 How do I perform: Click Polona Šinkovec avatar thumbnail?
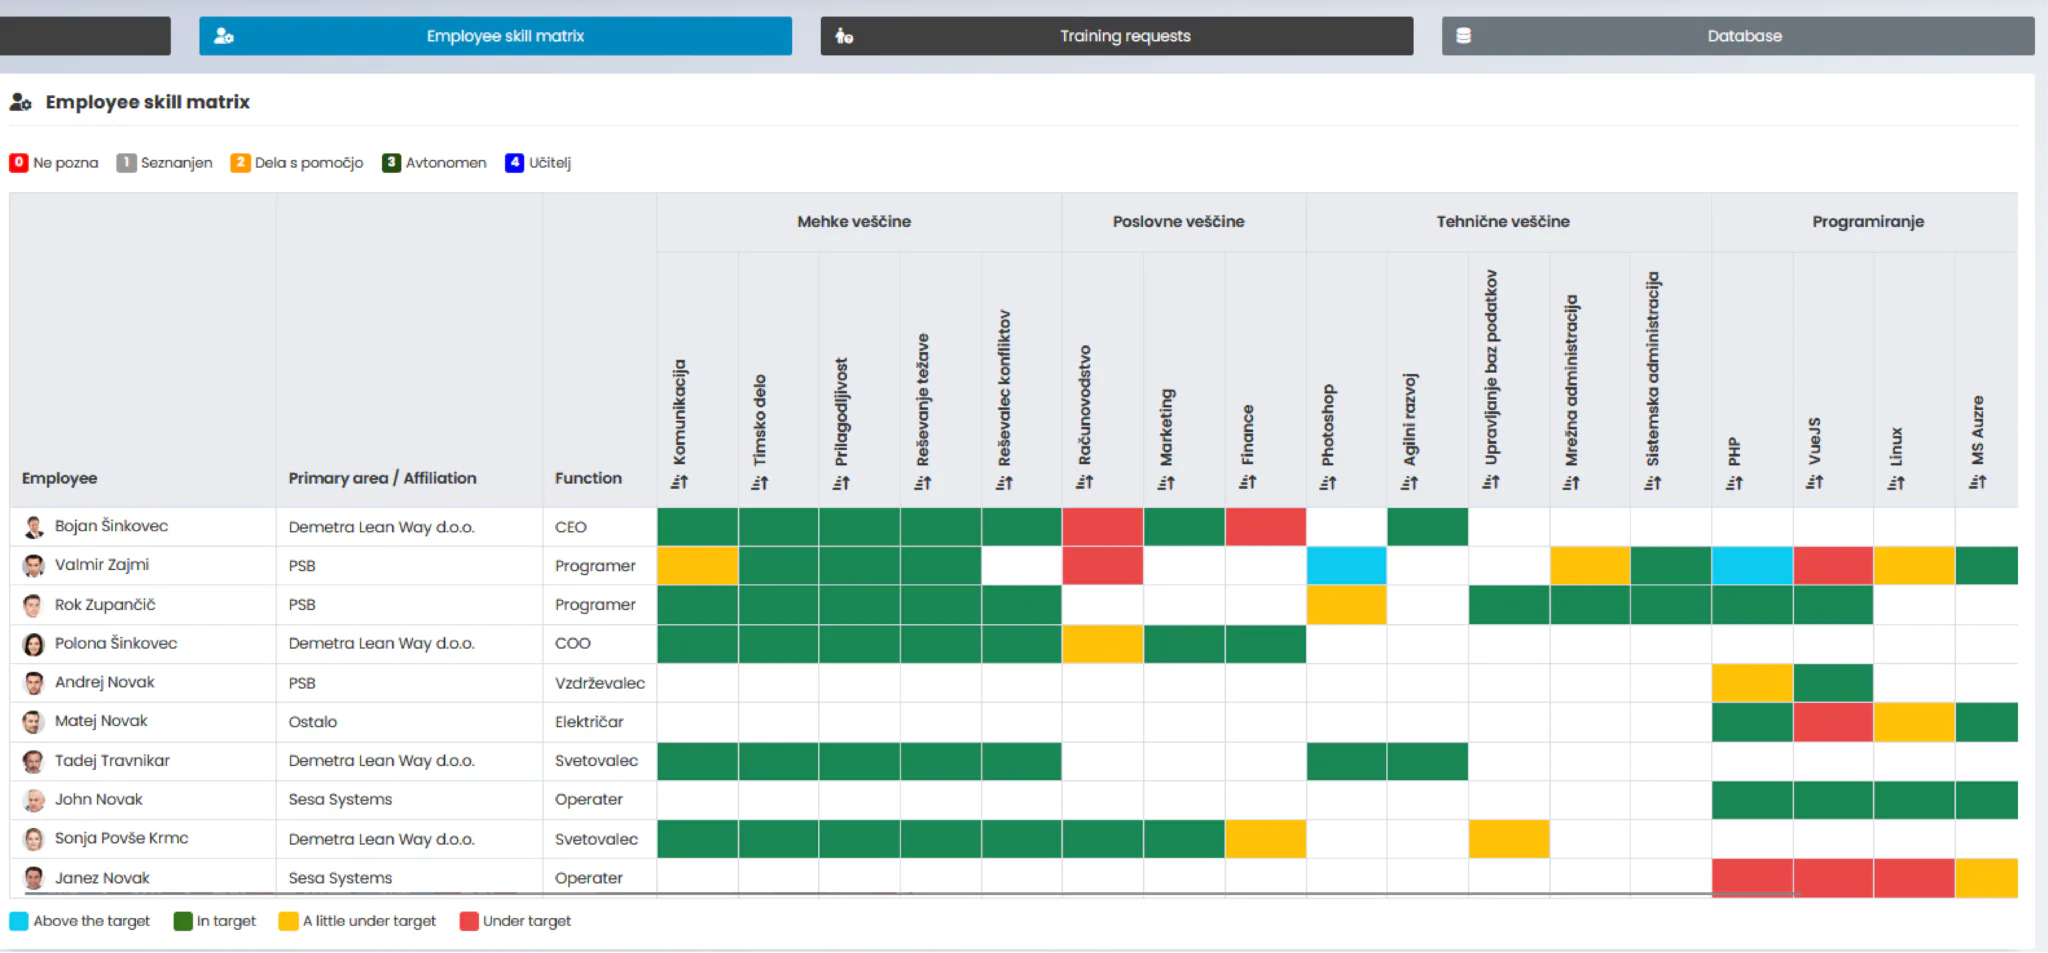coord(34,644)
